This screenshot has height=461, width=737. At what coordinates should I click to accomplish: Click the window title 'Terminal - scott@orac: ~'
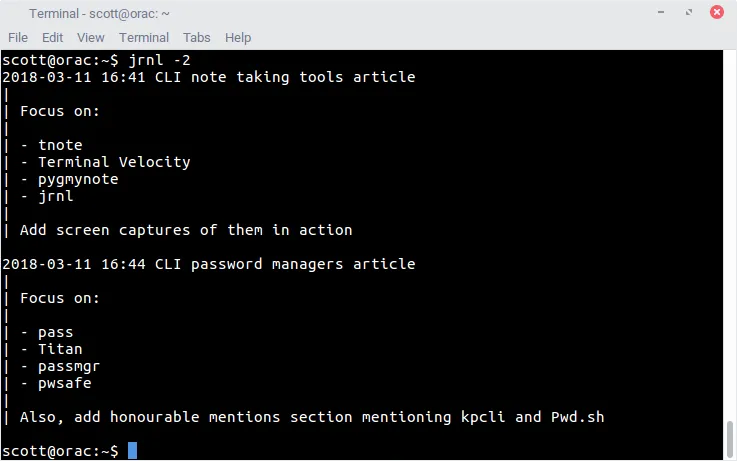(x=98, y=13)
